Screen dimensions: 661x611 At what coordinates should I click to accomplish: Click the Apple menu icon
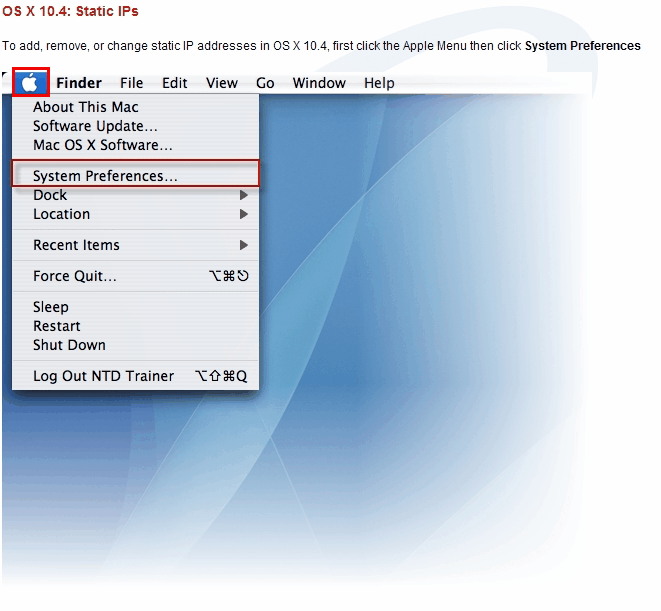[31, 82]
